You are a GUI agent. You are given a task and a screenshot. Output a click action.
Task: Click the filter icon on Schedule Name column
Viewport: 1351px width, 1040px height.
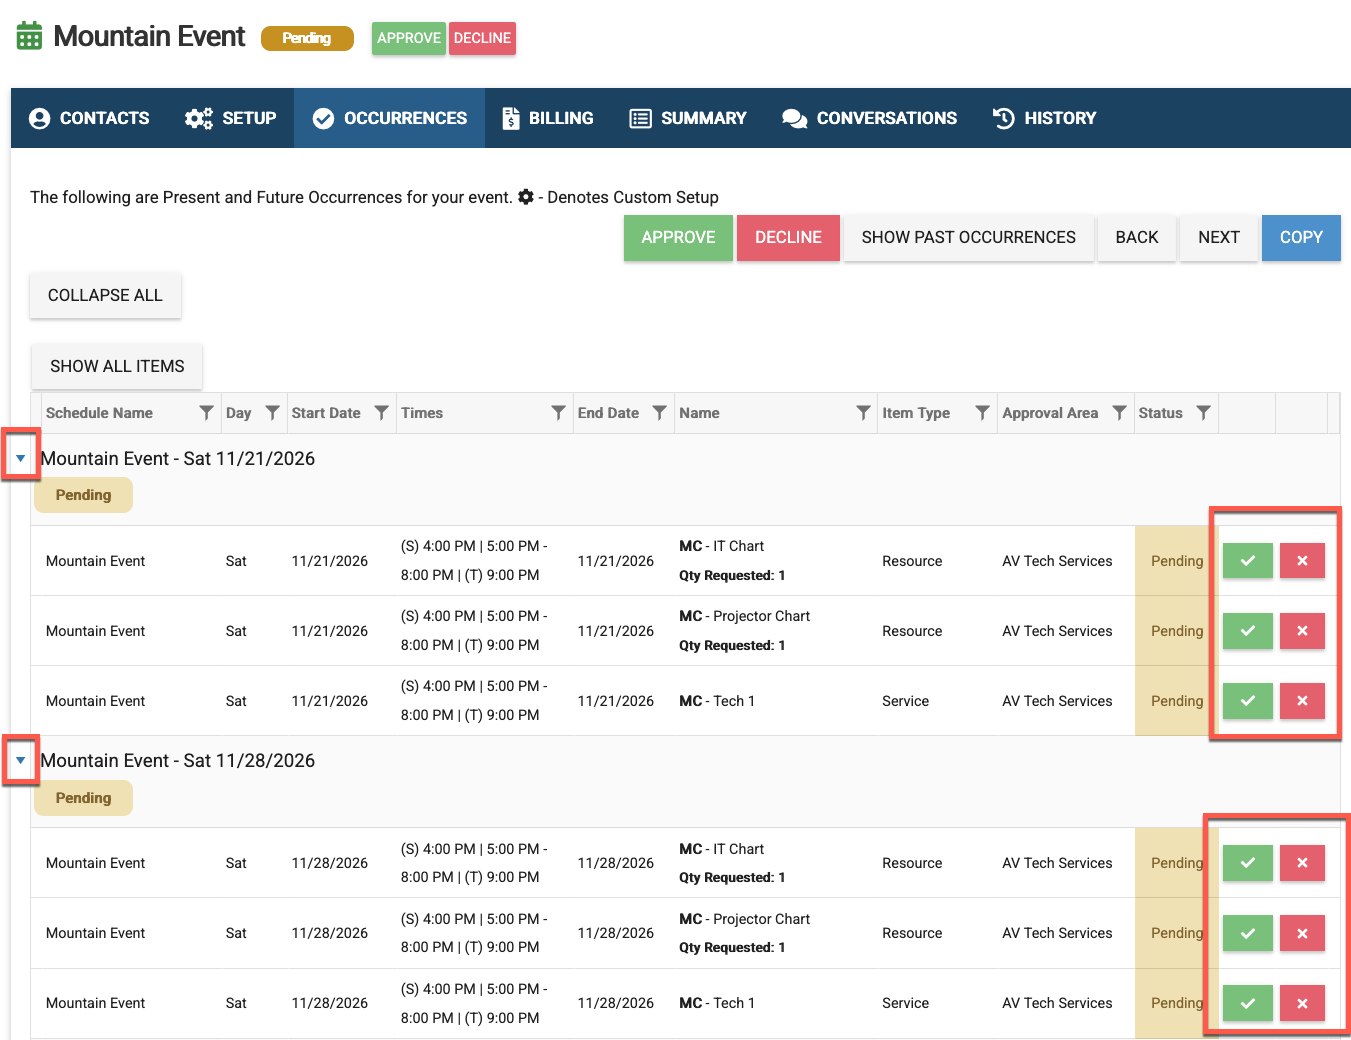pos(206,413)
